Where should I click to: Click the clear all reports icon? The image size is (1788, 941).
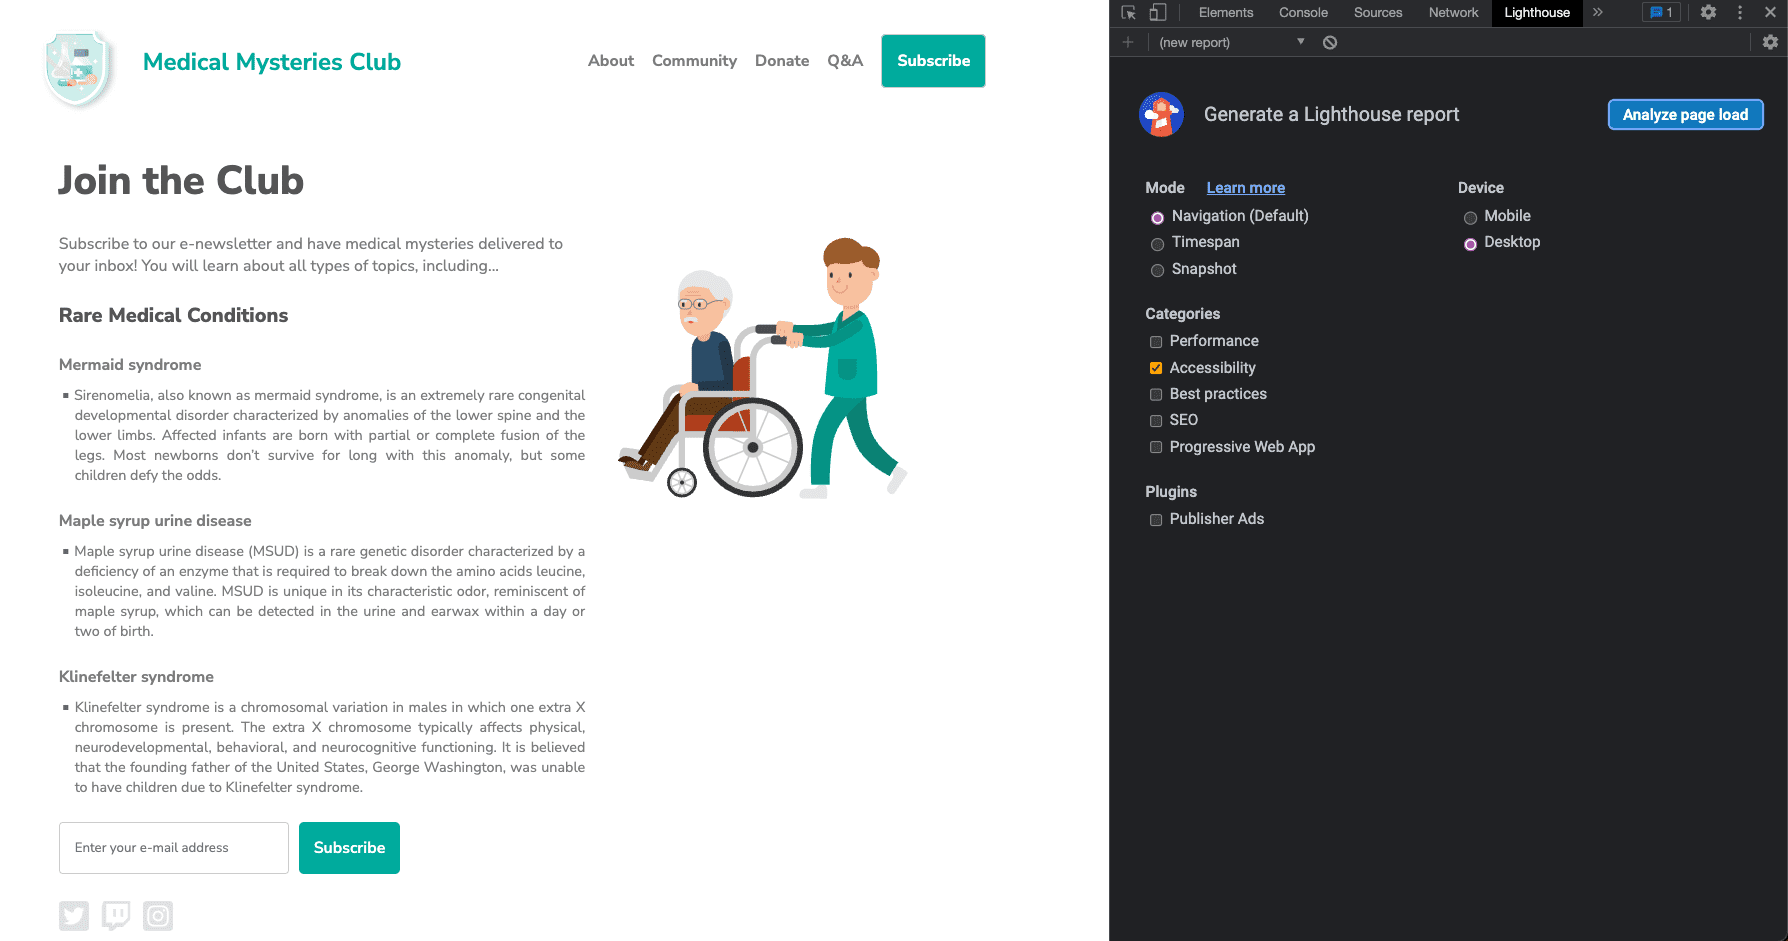(1330, 42)
